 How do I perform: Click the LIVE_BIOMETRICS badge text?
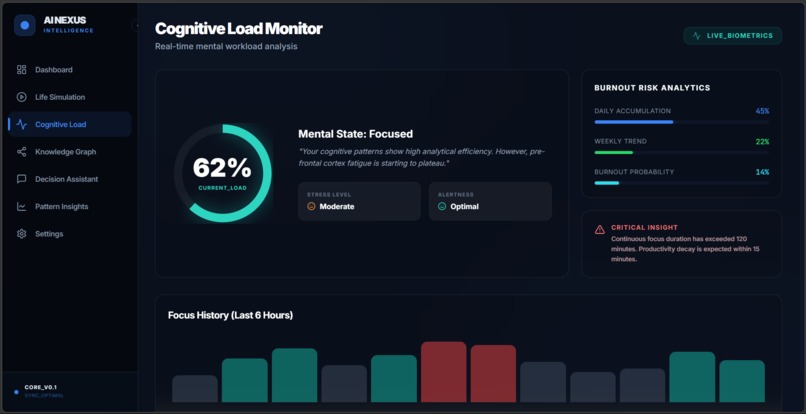(x=740, y=36)
